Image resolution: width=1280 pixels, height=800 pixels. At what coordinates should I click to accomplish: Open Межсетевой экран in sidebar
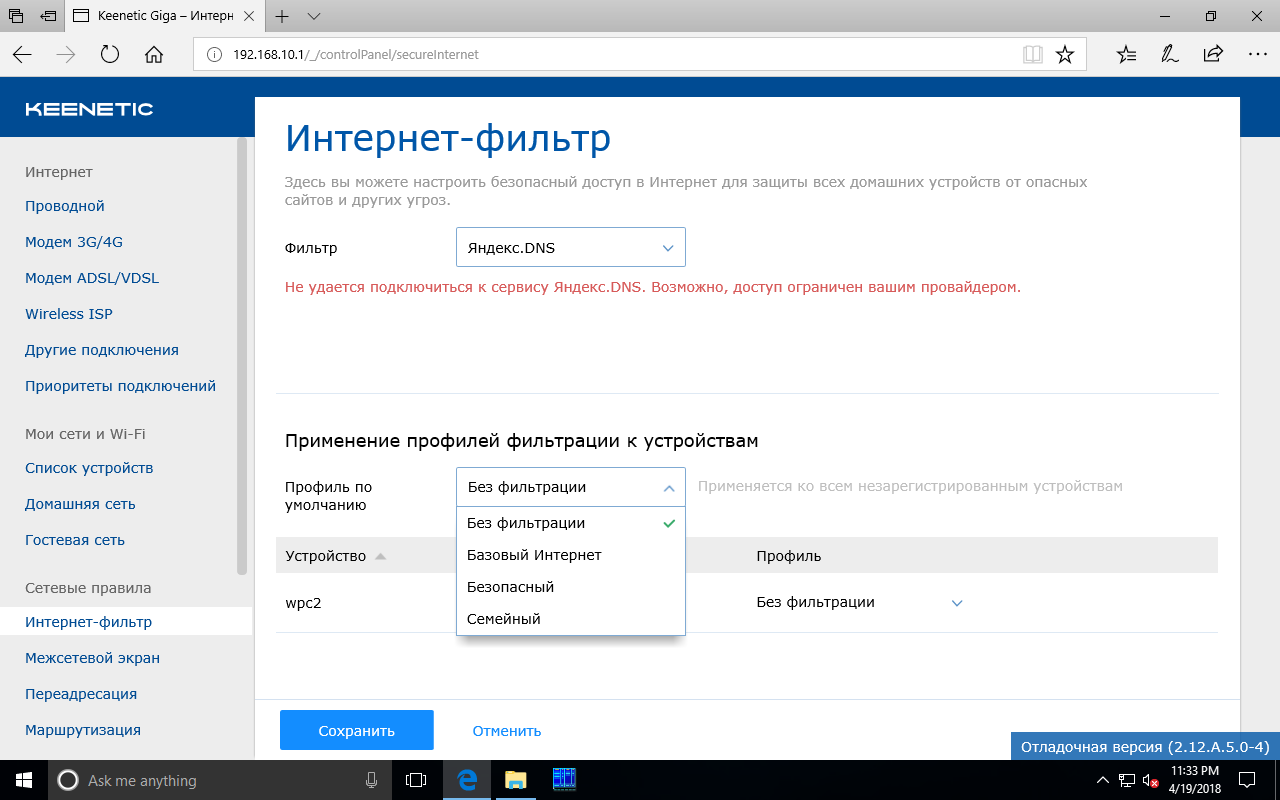[92, 658]
